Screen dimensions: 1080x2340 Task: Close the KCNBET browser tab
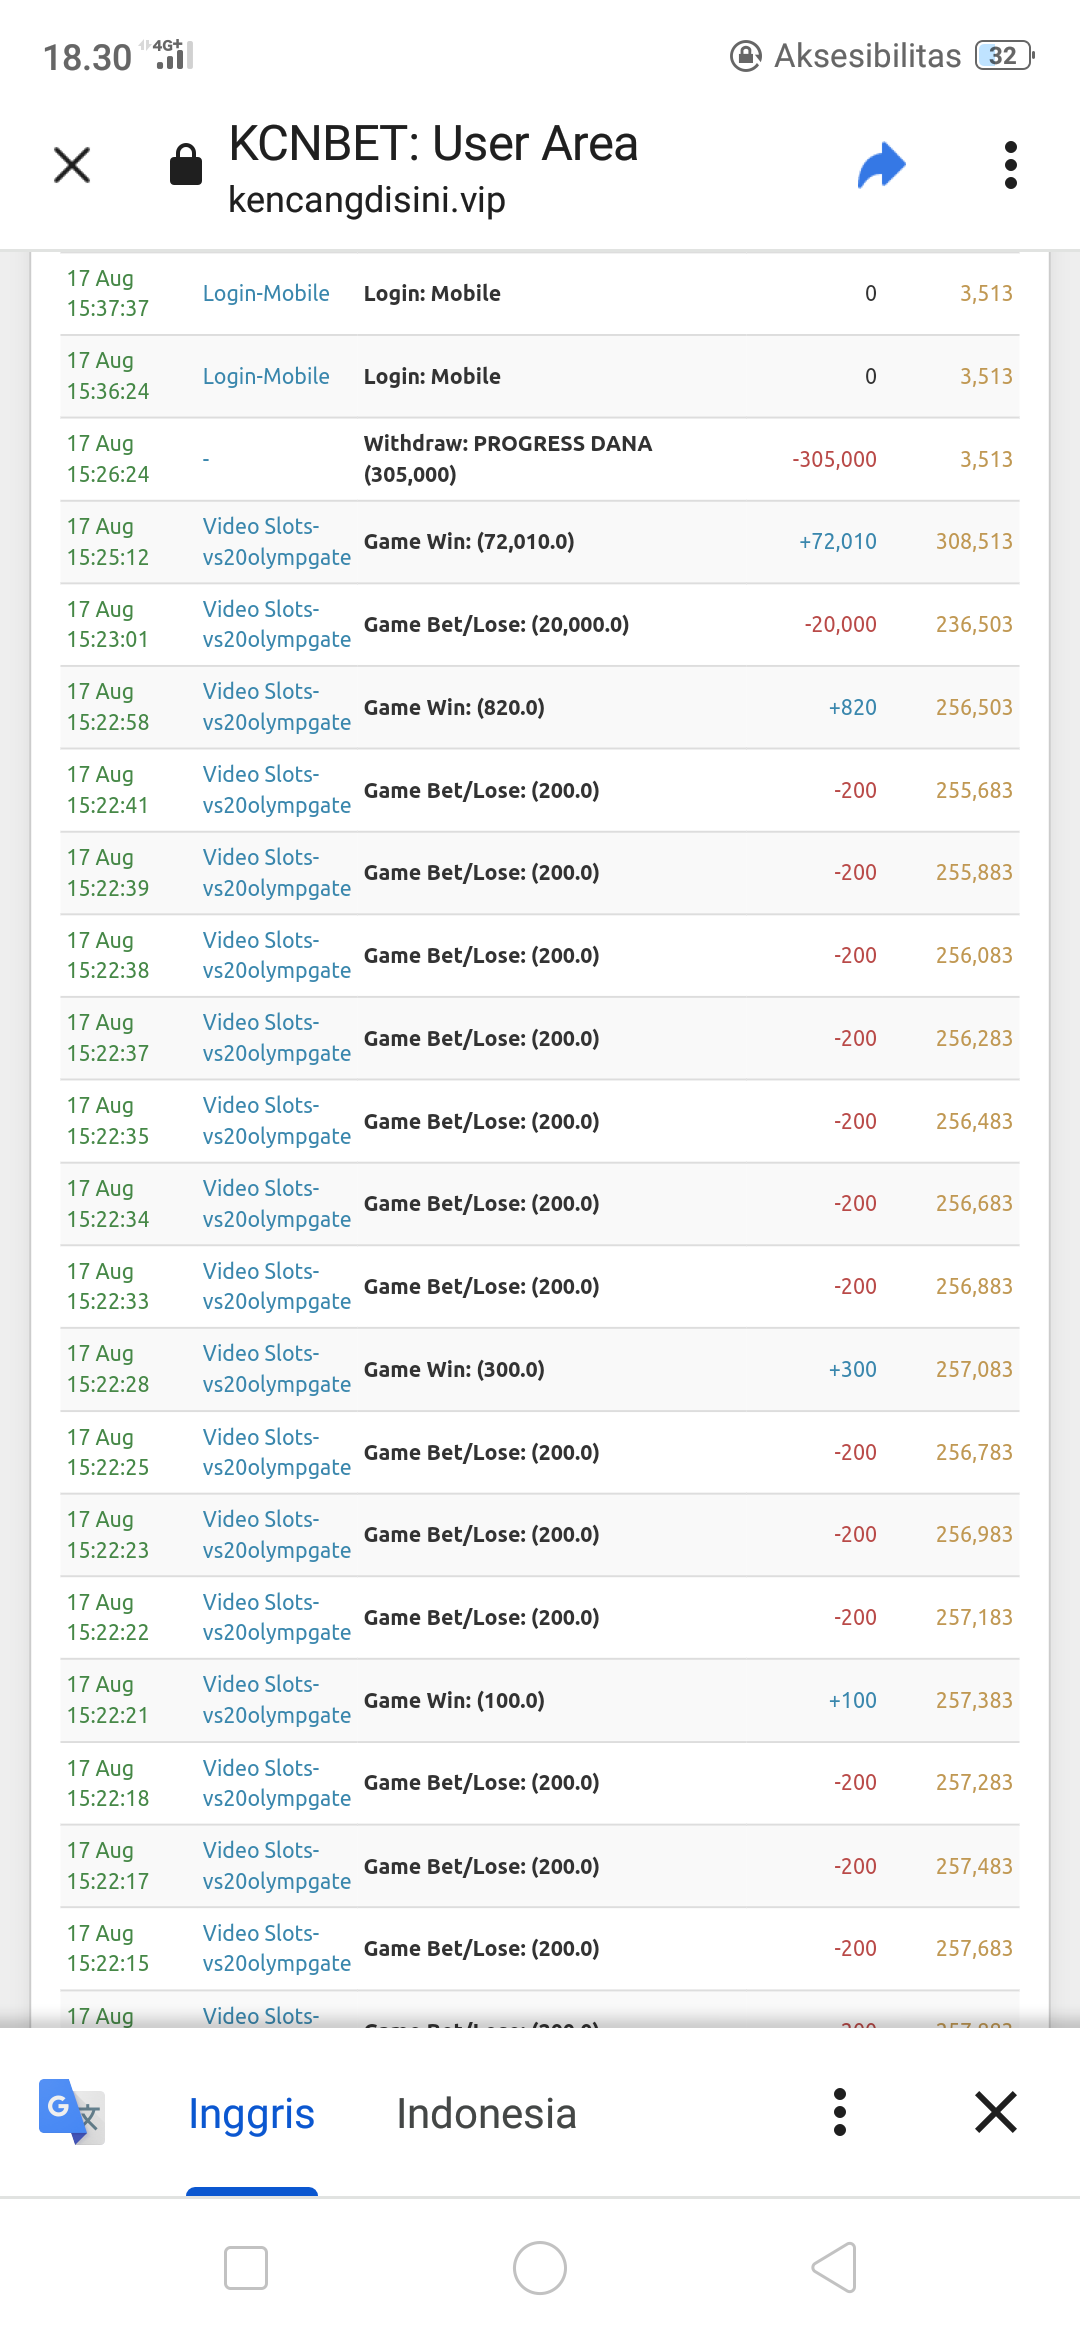pos(72,165)
